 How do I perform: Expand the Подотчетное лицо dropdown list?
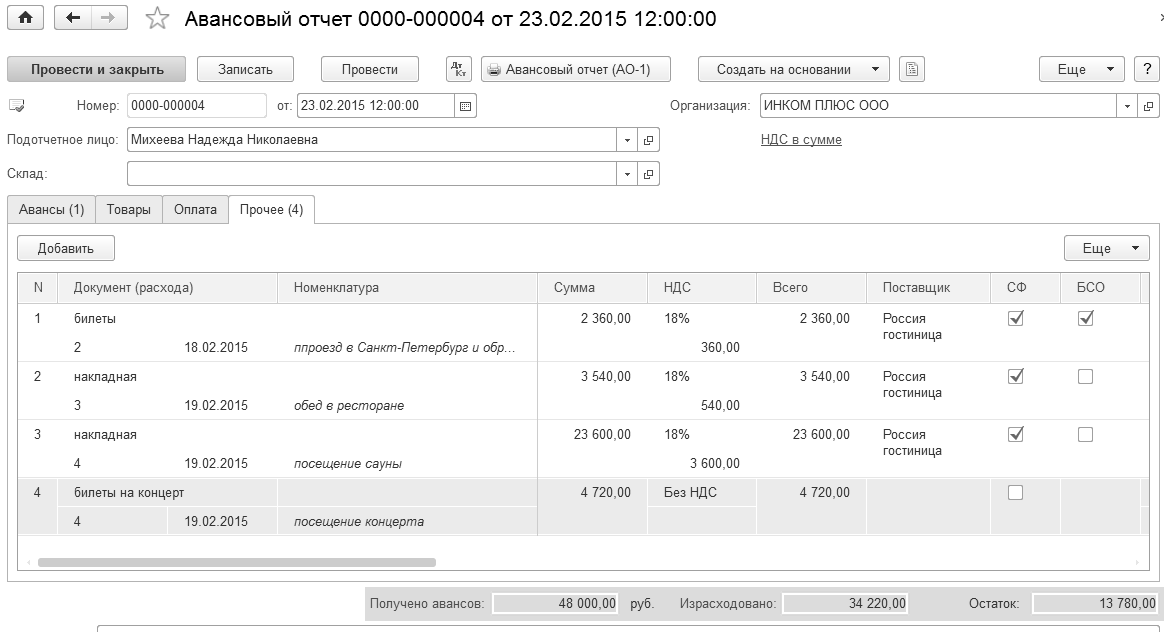coord(627,140)
